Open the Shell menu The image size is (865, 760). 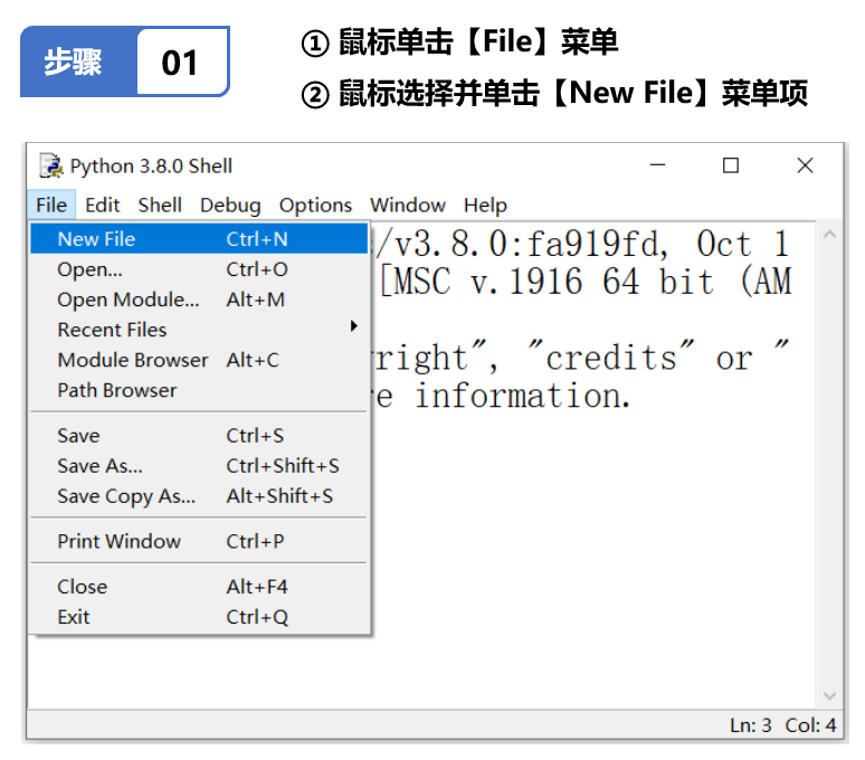159,205
